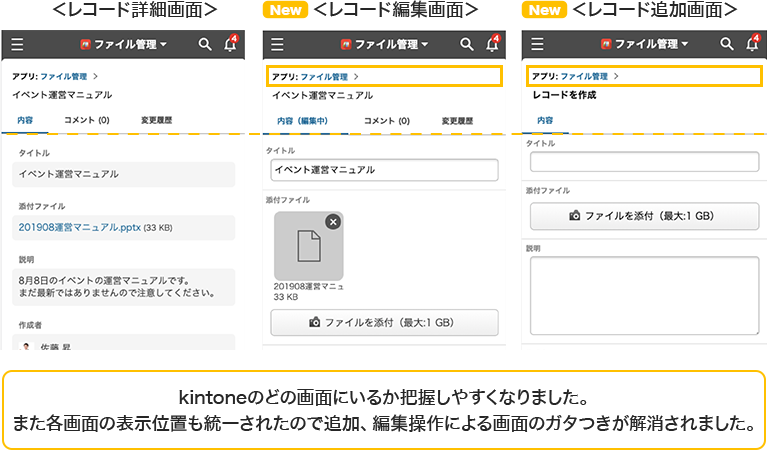Select 内容 tab in record detail screen
This screenshot has height=450, width=767.
click(x=25, y=120)
